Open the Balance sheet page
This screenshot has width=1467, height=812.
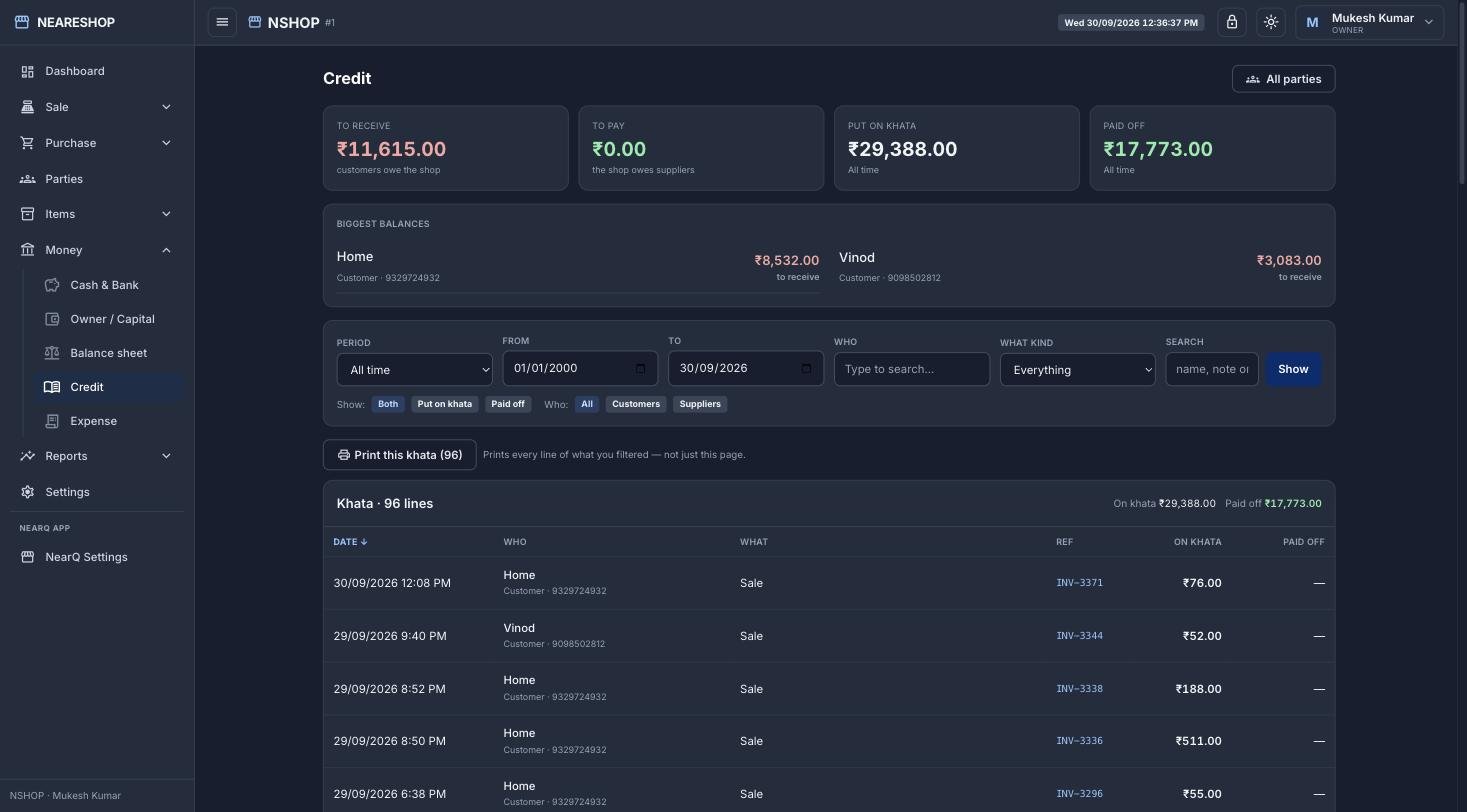[108, 353]
